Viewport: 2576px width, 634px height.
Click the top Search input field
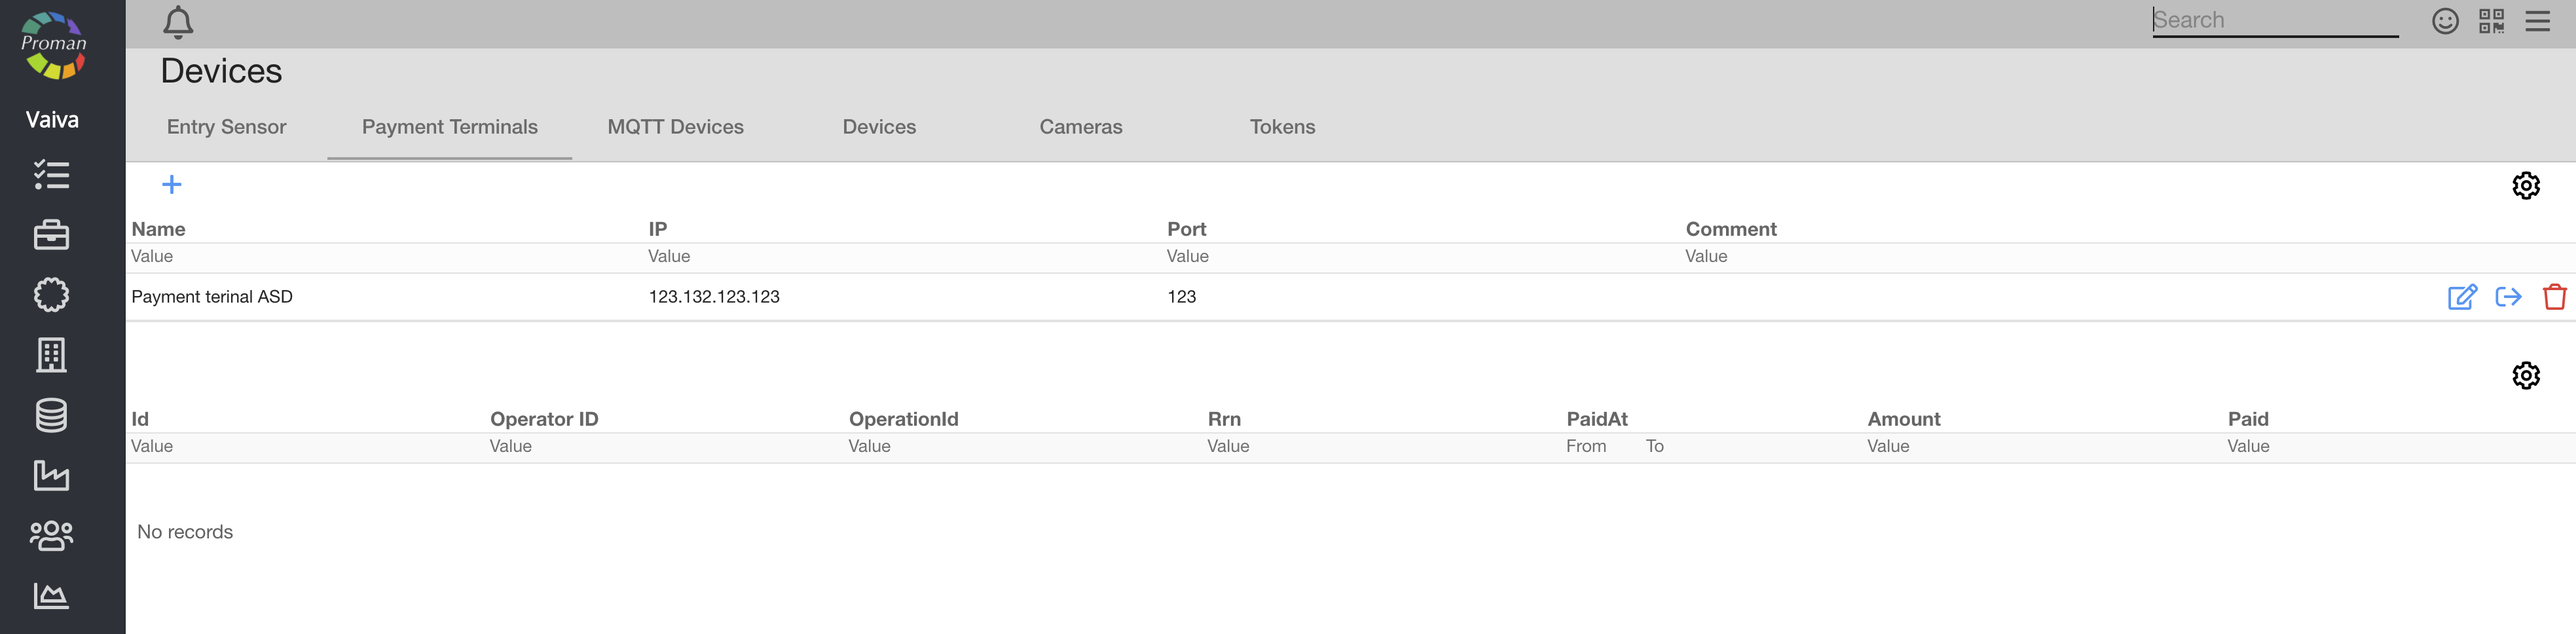coord(2274,20)
